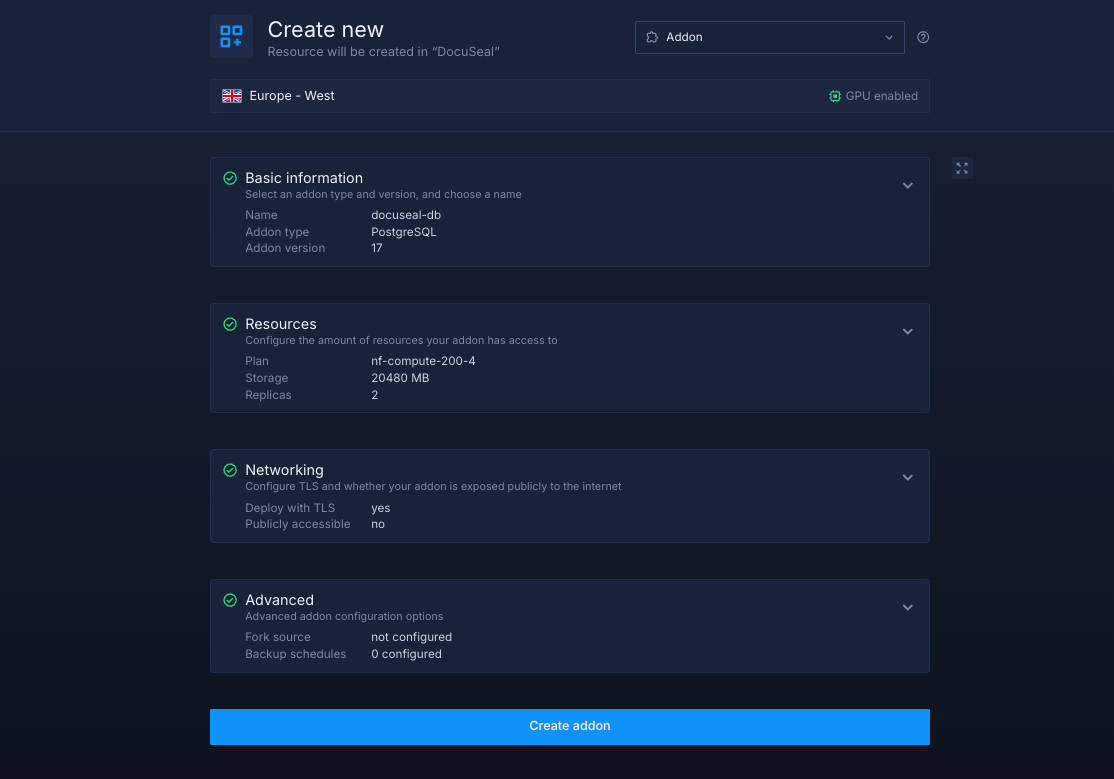Click the Advanced section heading
Image resolution: width=1114 pixels, height=779 pixels.
click(x=279, y=600)
